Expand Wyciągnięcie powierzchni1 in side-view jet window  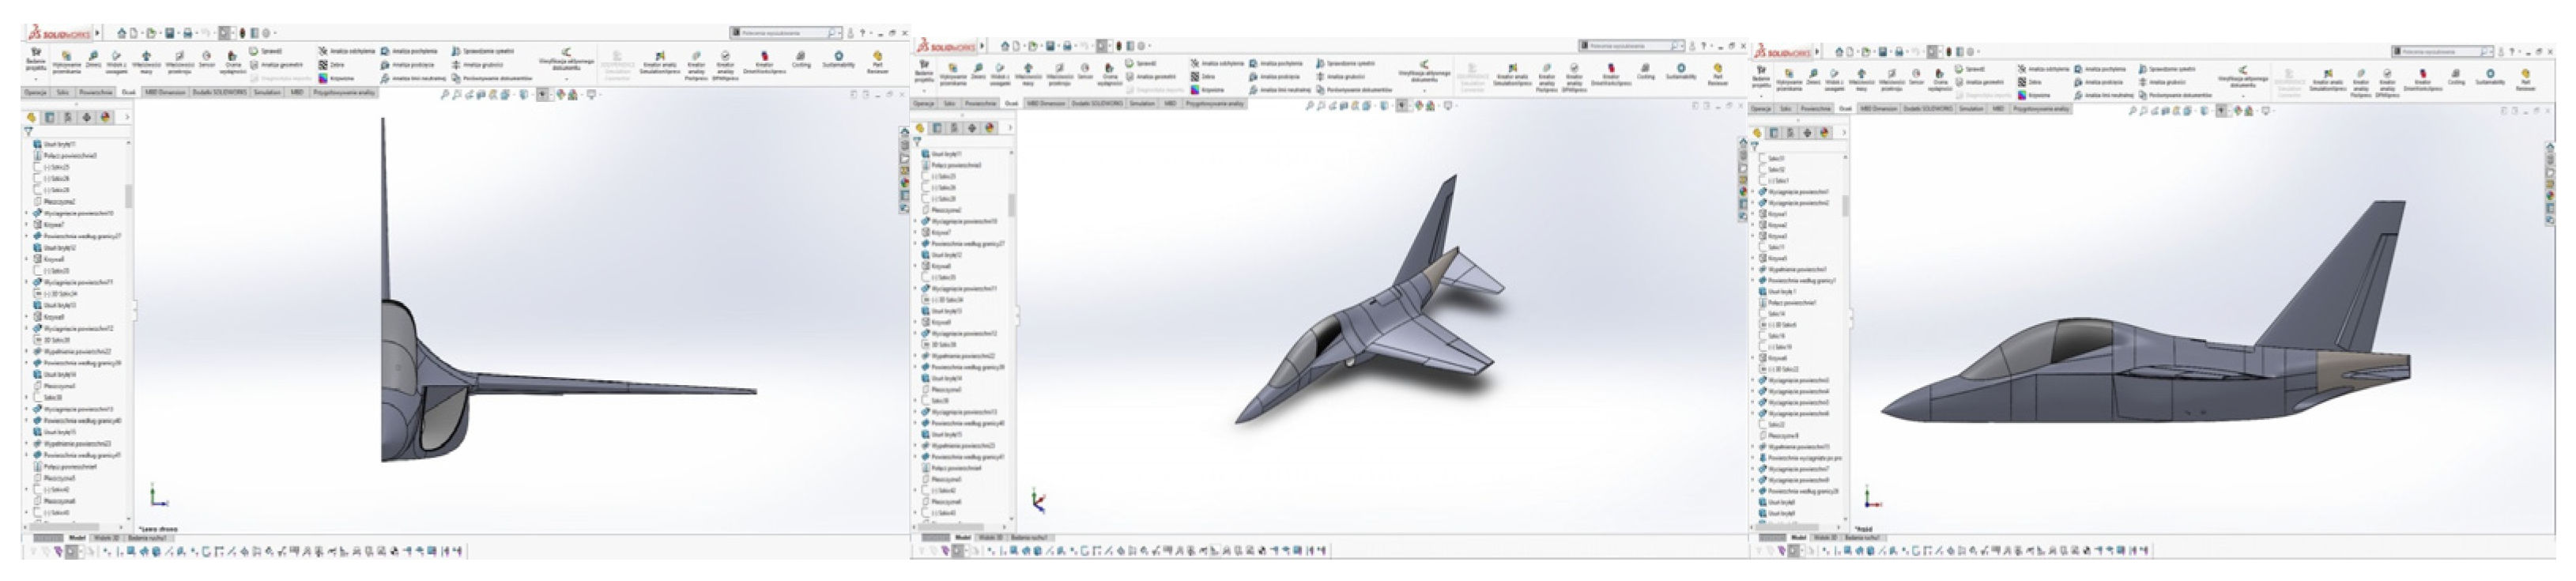pos(1753,191)
